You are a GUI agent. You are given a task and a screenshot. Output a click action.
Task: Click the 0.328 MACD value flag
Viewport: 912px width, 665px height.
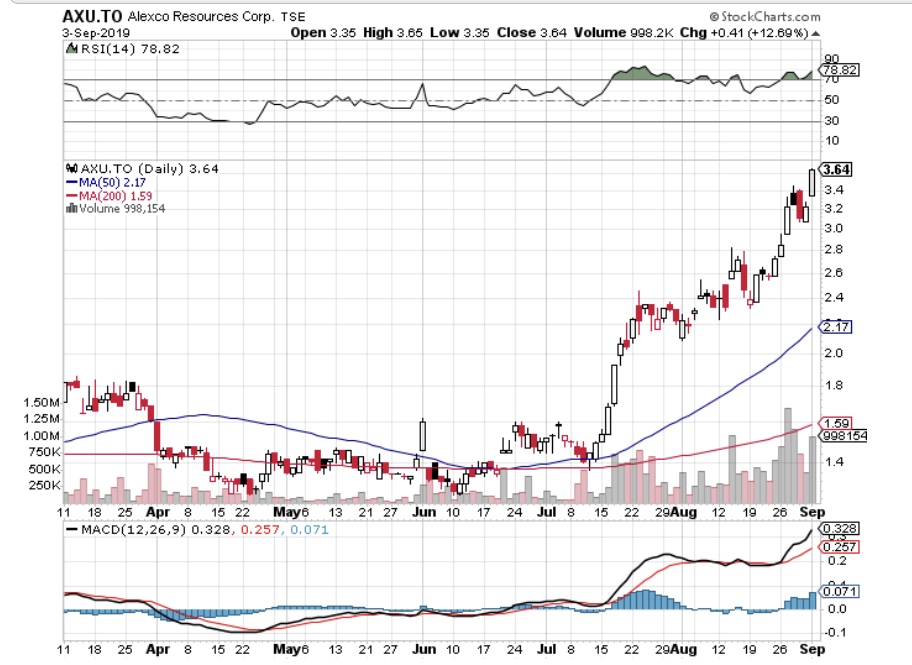point(838,528)
